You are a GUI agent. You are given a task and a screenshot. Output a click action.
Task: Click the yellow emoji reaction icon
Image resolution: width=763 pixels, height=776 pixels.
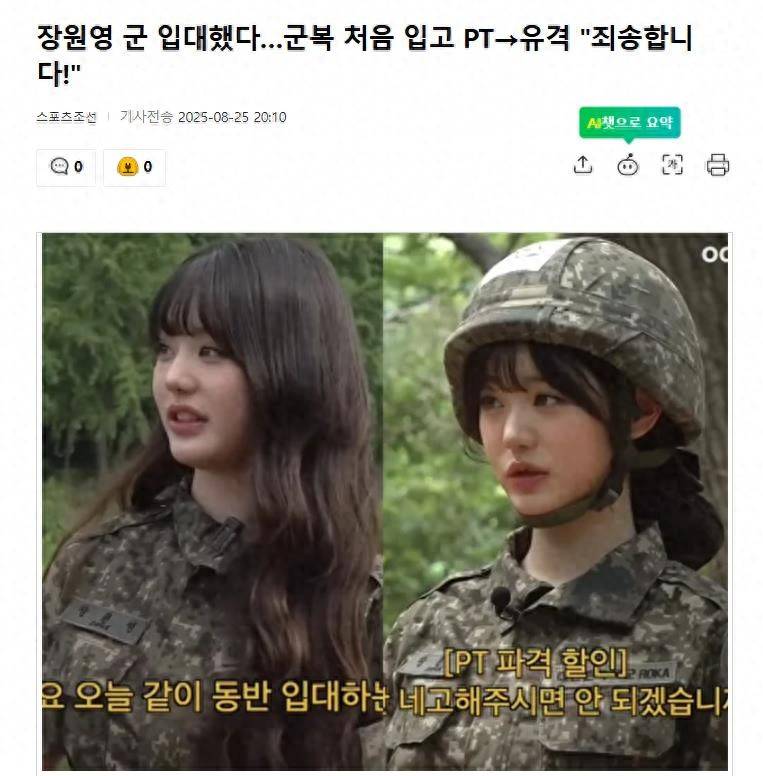click(127, 167)
